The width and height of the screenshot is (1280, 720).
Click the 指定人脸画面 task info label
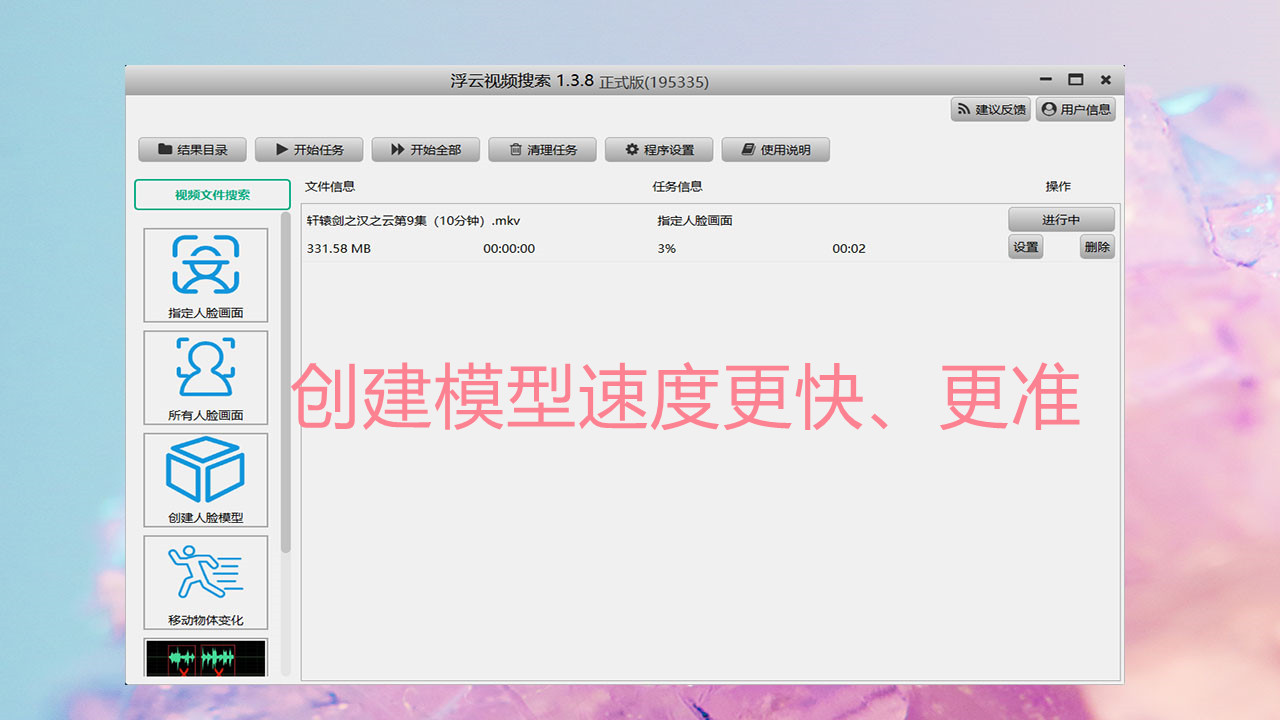tap(692, 220)
